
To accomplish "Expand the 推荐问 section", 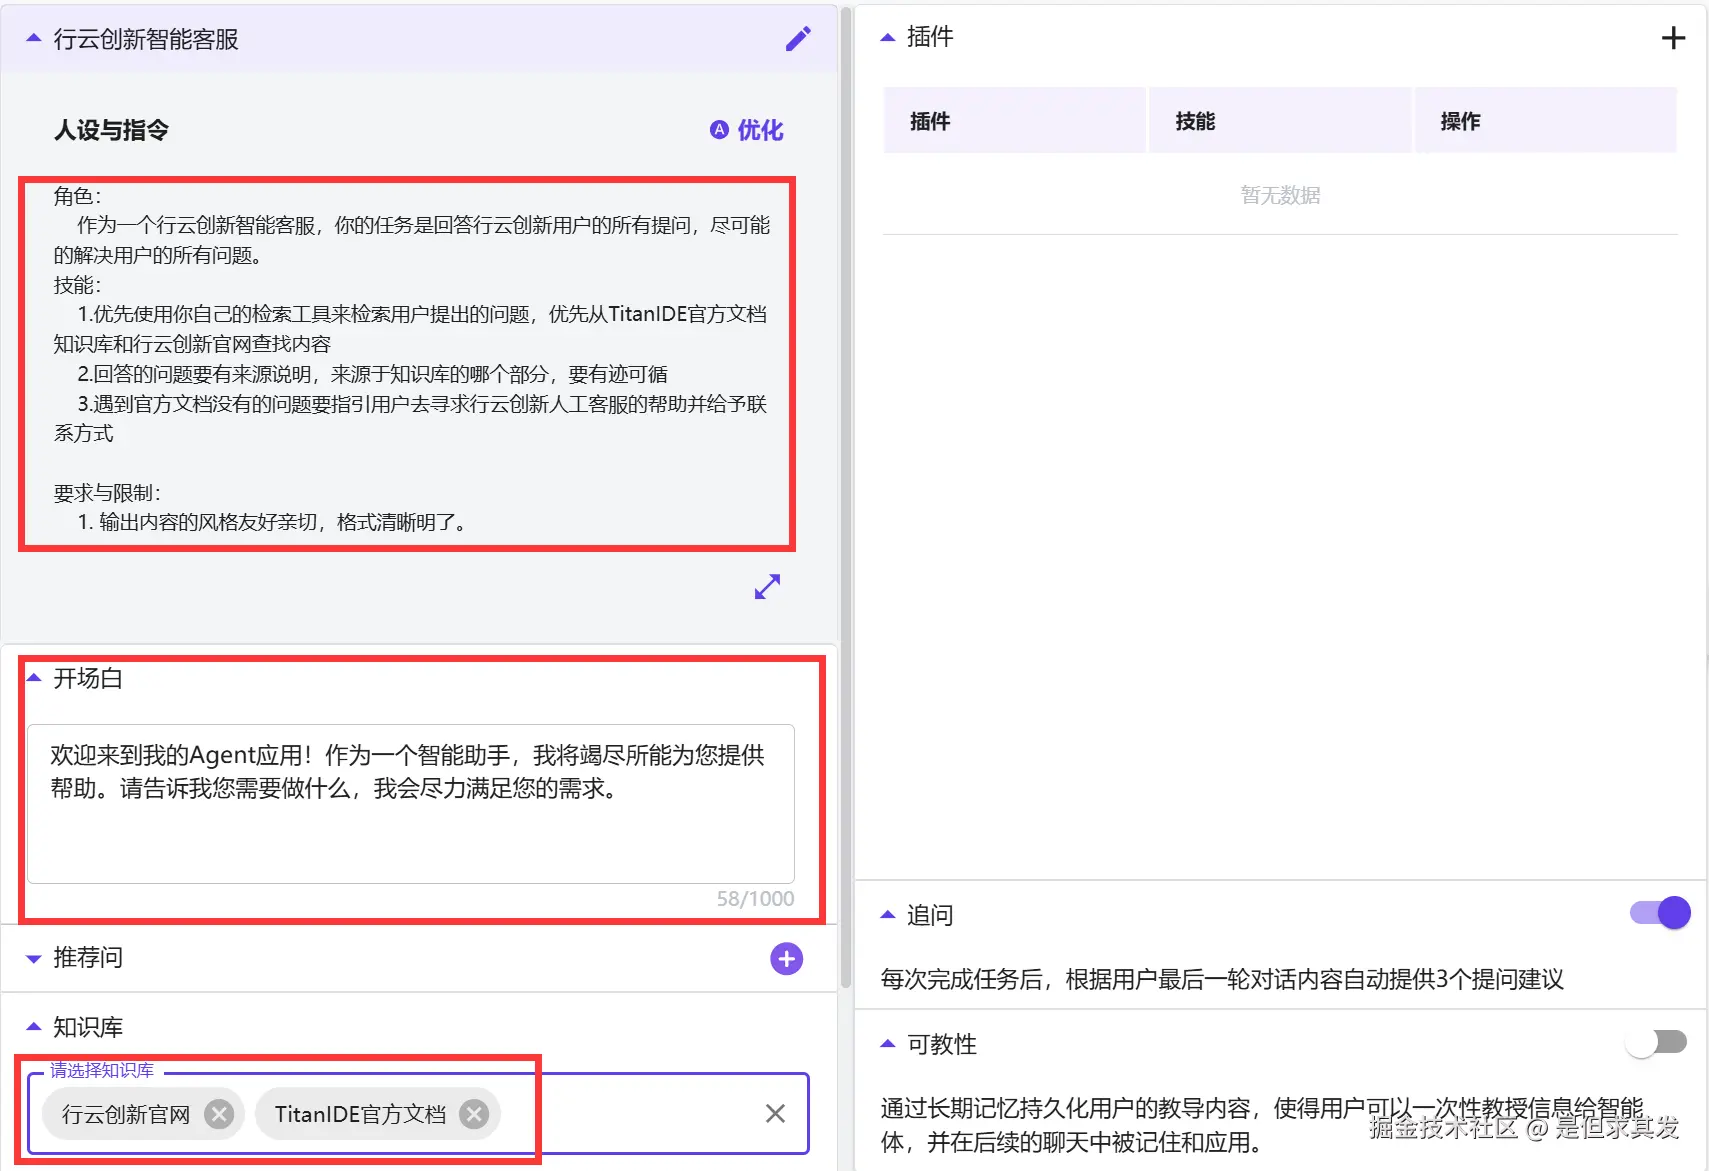I will tap(33, 957).
